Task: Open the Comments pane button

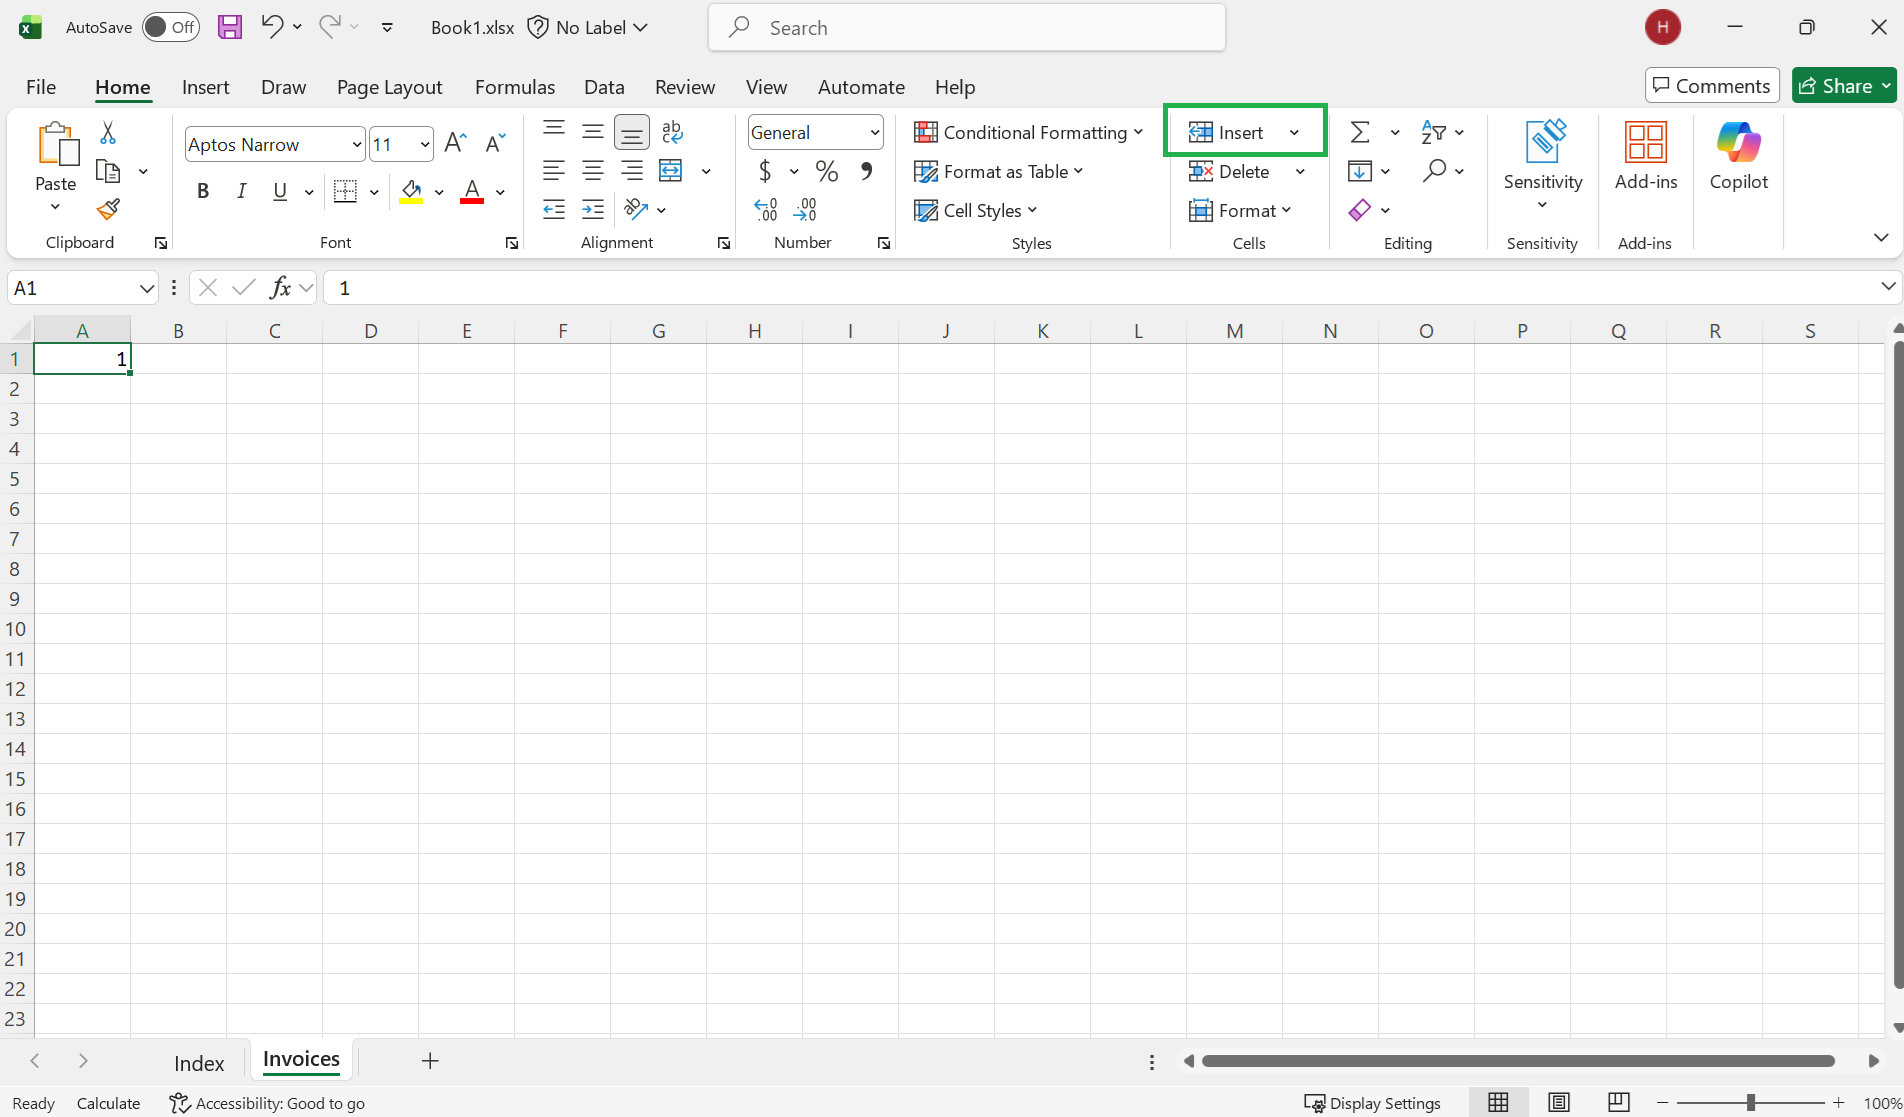Action: [x=1712, y=85]
